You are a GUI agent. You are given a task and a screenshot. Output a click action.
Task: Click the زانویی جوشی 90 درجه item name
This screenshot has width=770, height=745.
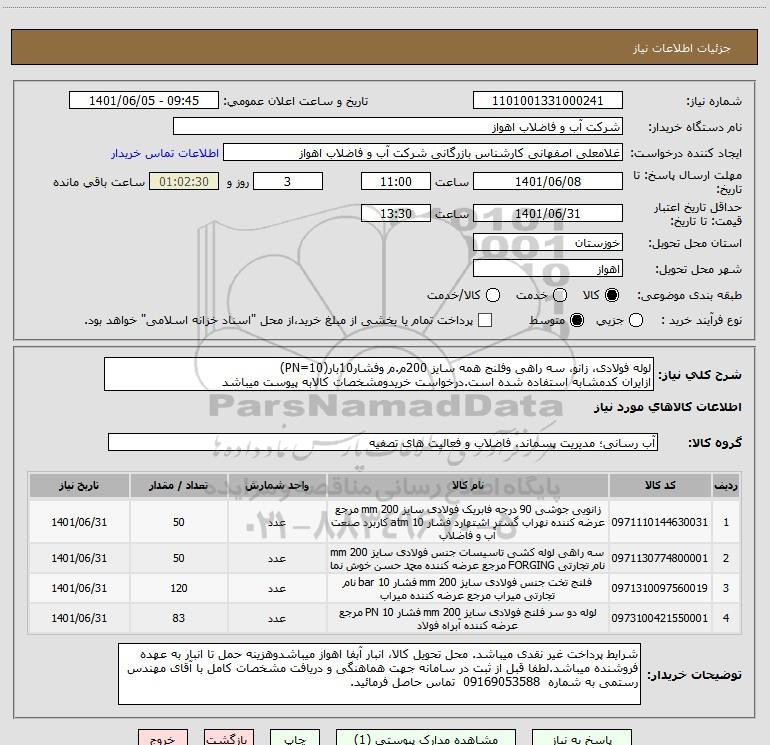[468, 522]
